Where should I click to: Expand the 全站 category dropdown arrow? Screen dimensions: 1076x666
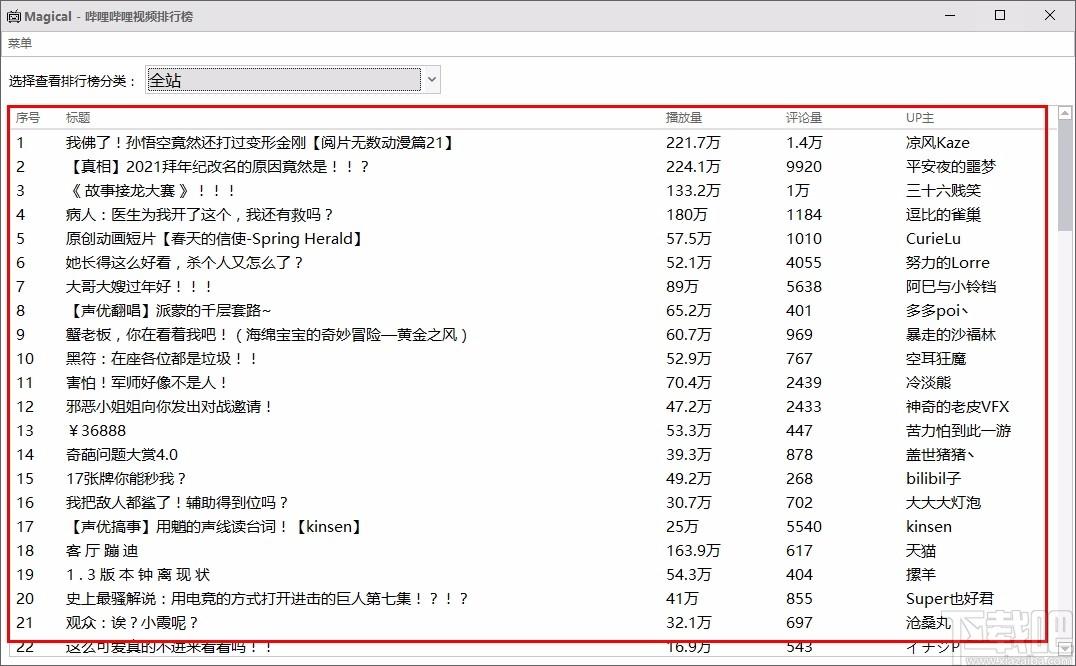point(432,80)
